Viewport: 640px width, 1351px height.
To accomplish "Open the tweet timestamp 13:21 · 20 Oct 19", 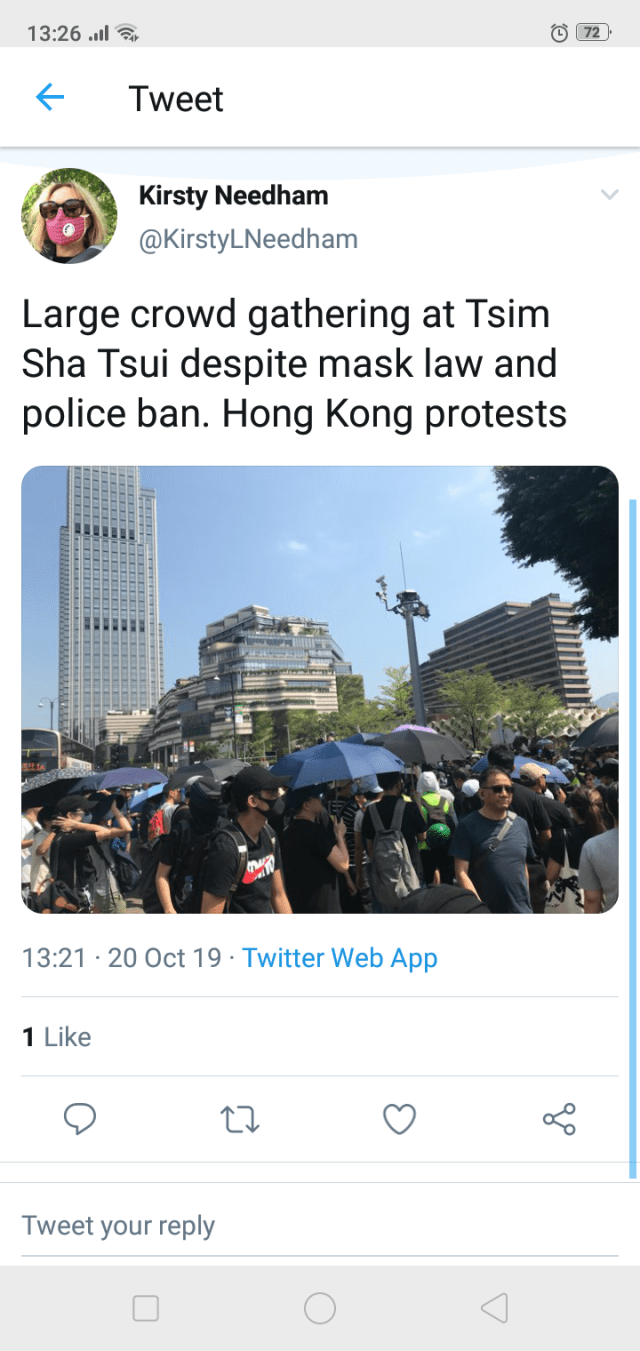I will pos(122,958).
